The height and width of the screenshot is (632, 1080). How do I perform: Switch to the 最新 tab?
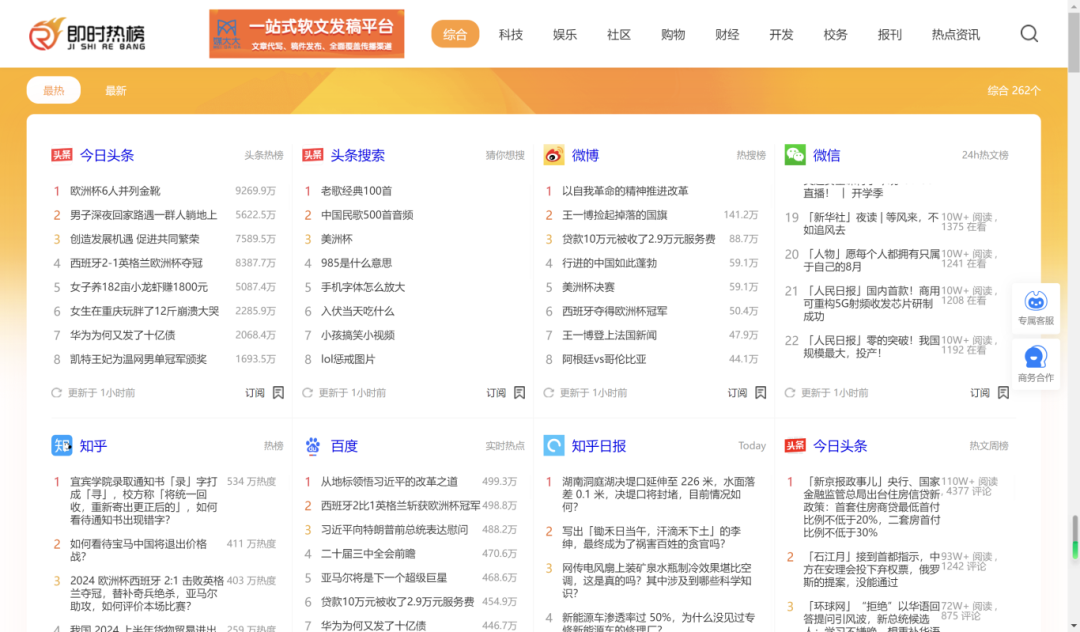coord(116,91)
